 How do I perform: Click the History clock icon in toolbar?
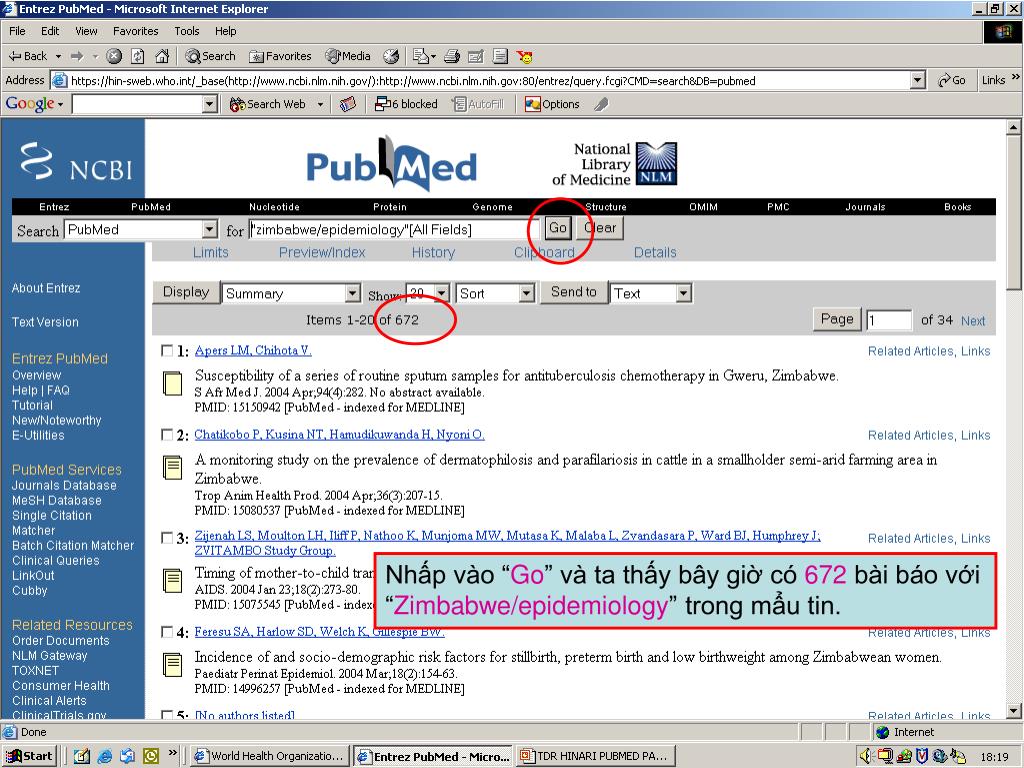(x=391, y=56)
